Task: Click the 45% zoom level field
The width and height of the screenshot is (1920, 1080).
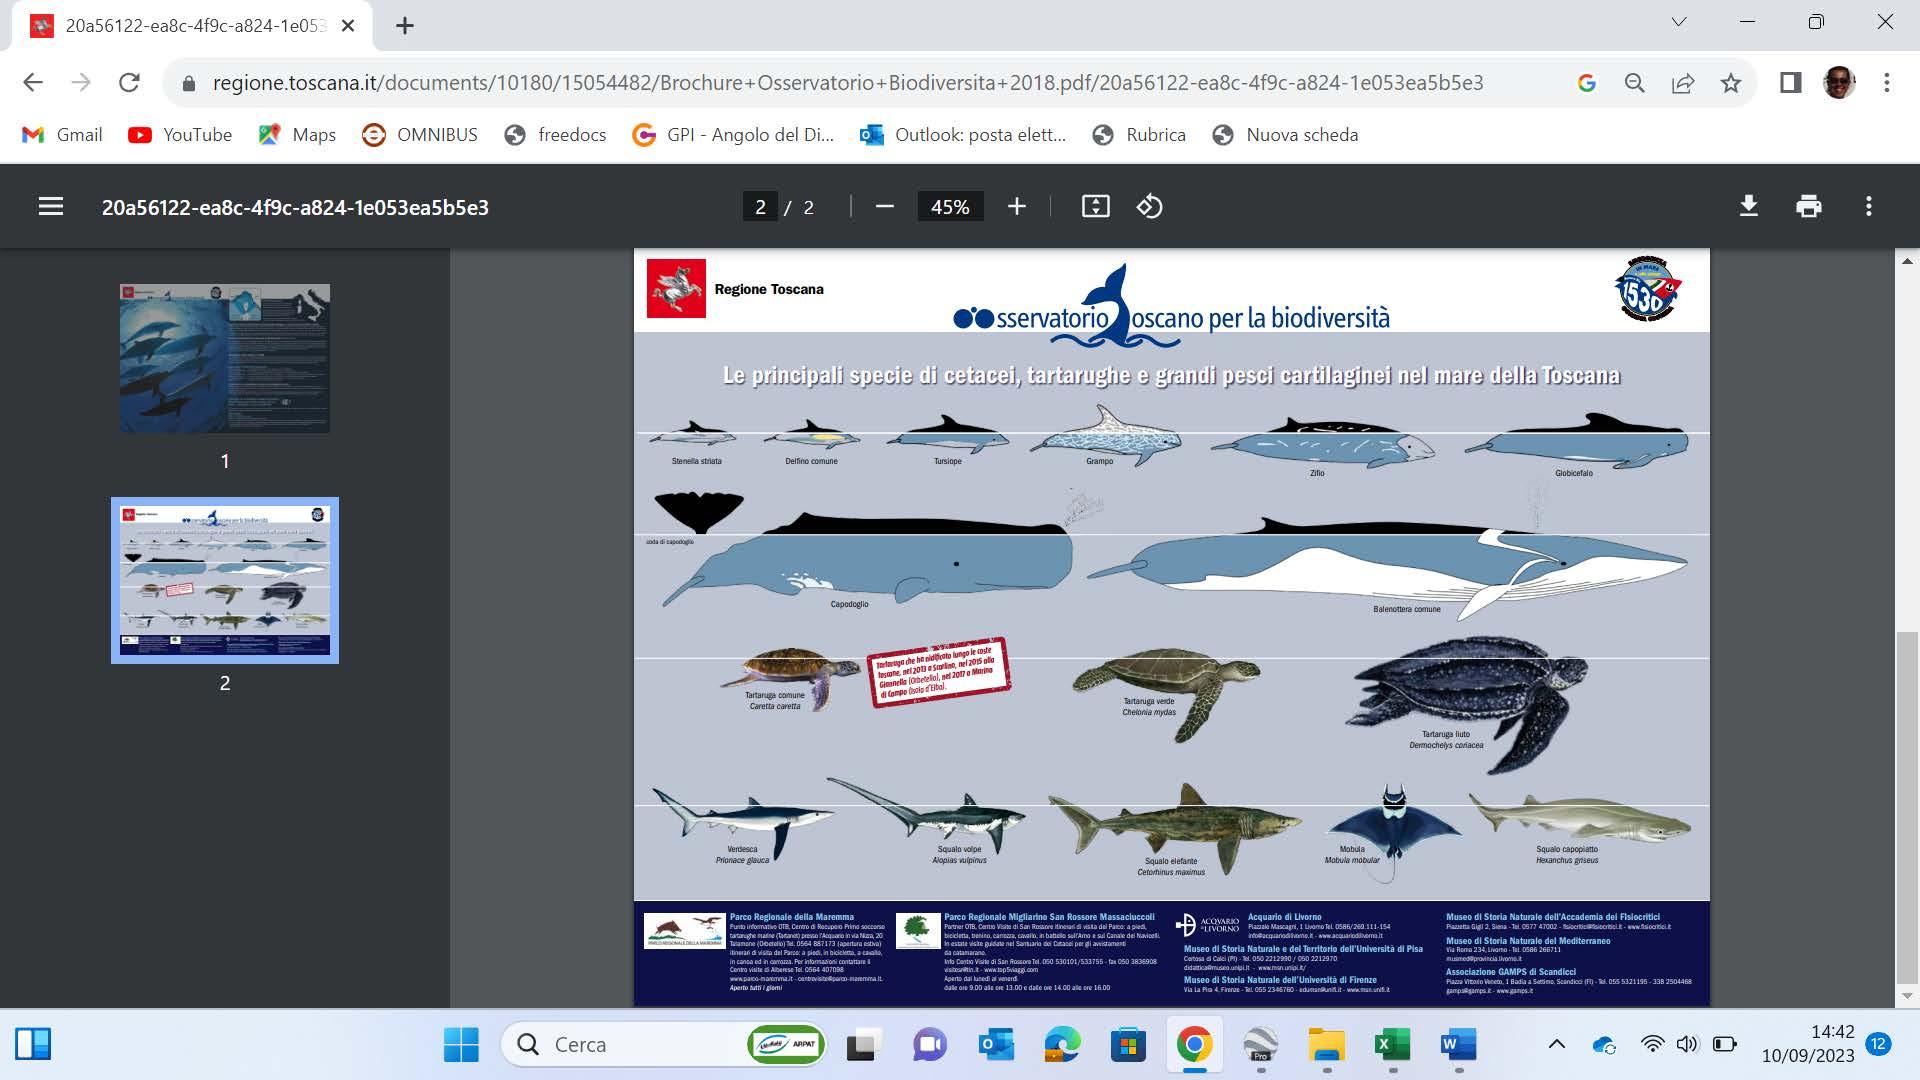Action: coord(949,207)
